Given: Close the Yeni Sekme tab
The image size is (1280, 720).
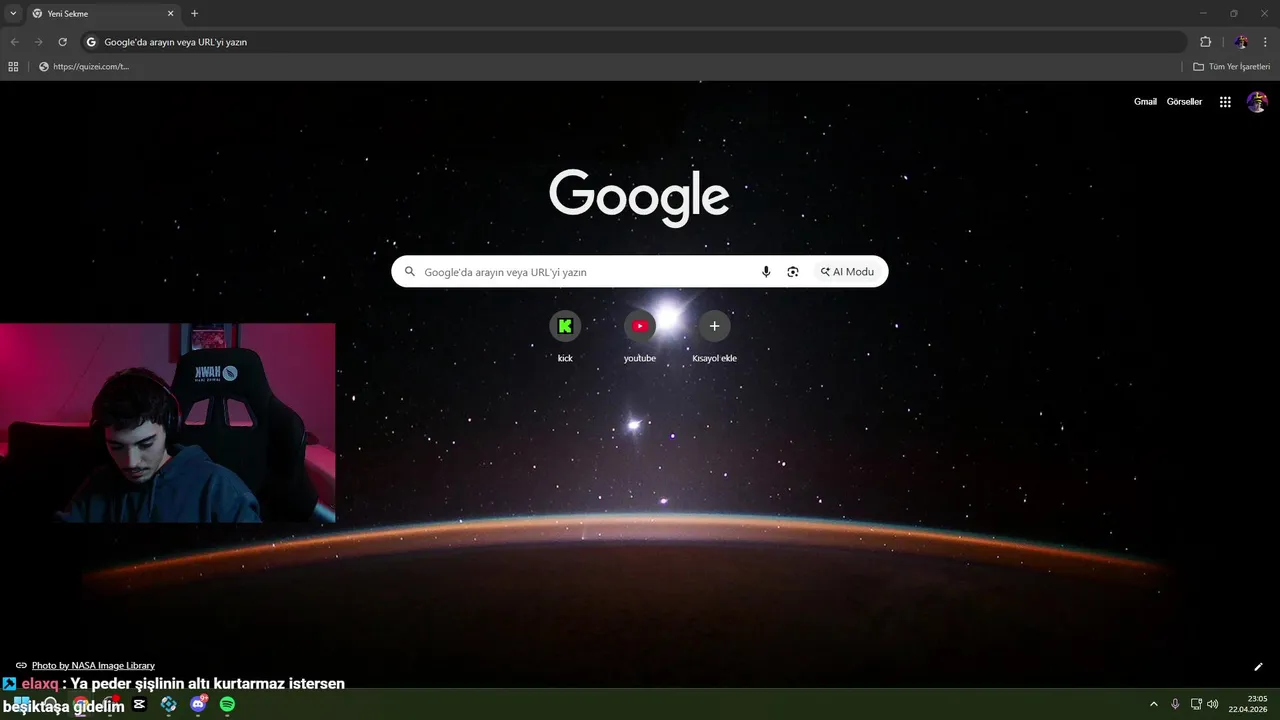Looking at the screenshot, I should click(170, 14).
